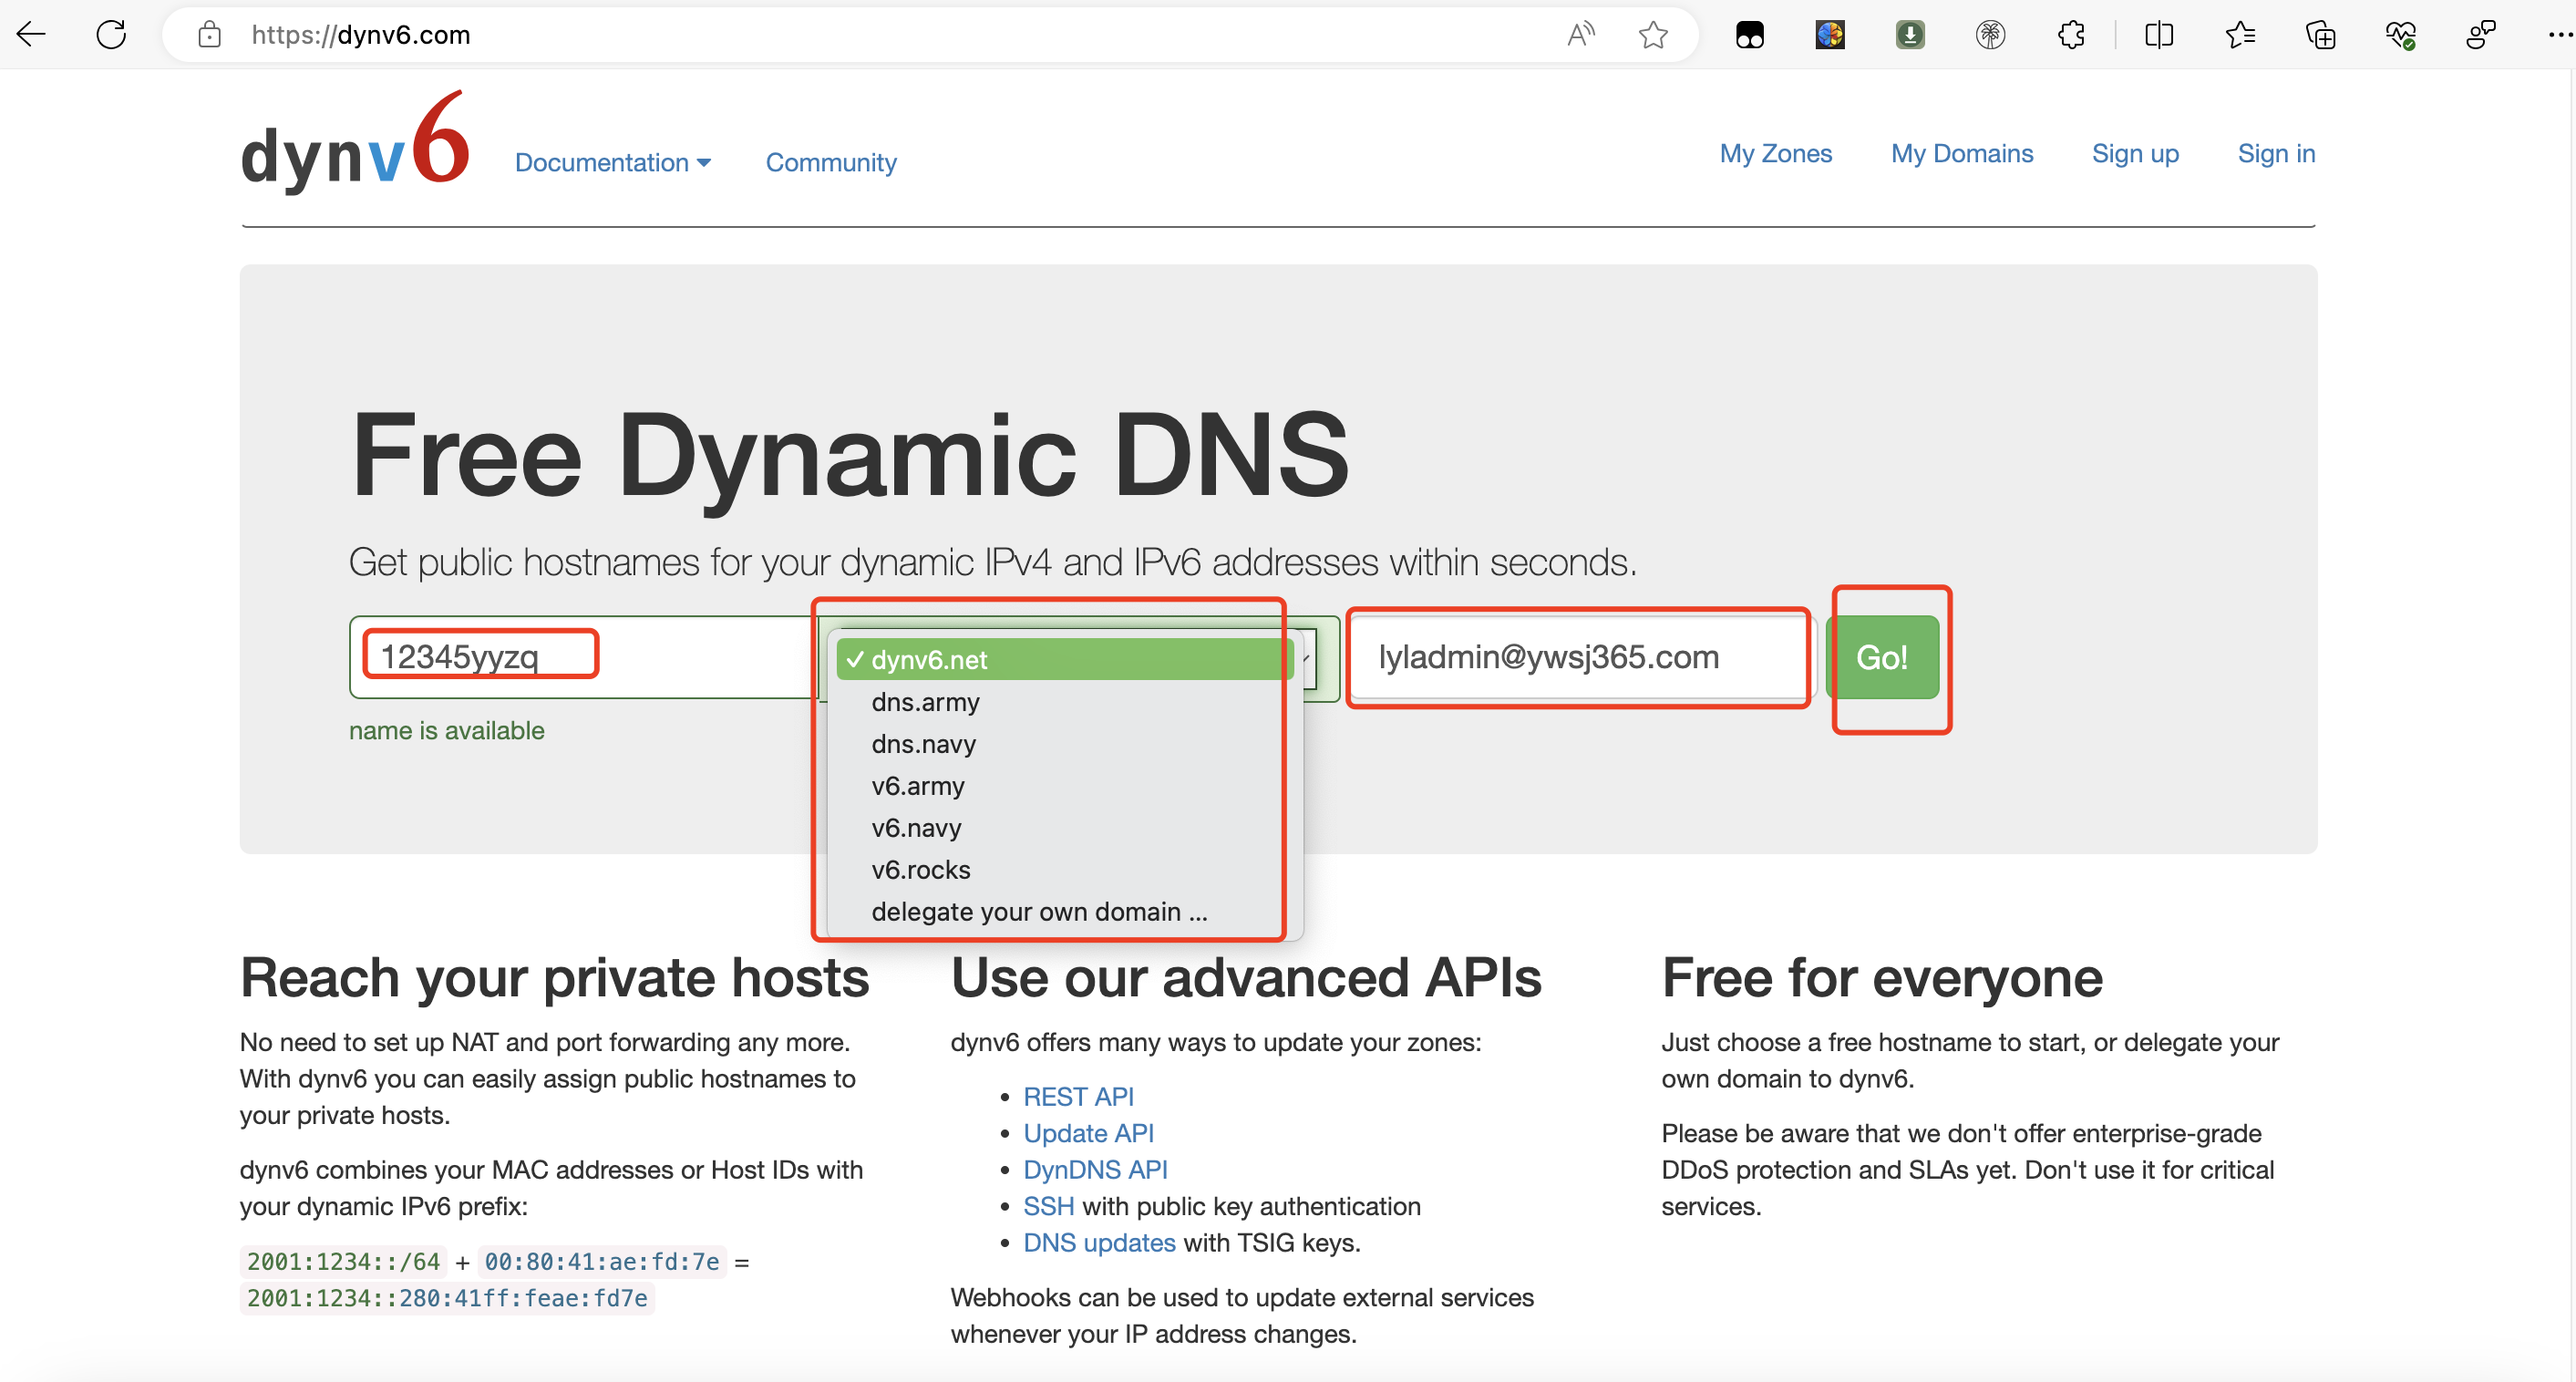2576x1382 pixels.
Task: Toggle split screen icon in toolbar
Action: [x=2159, y=35]
